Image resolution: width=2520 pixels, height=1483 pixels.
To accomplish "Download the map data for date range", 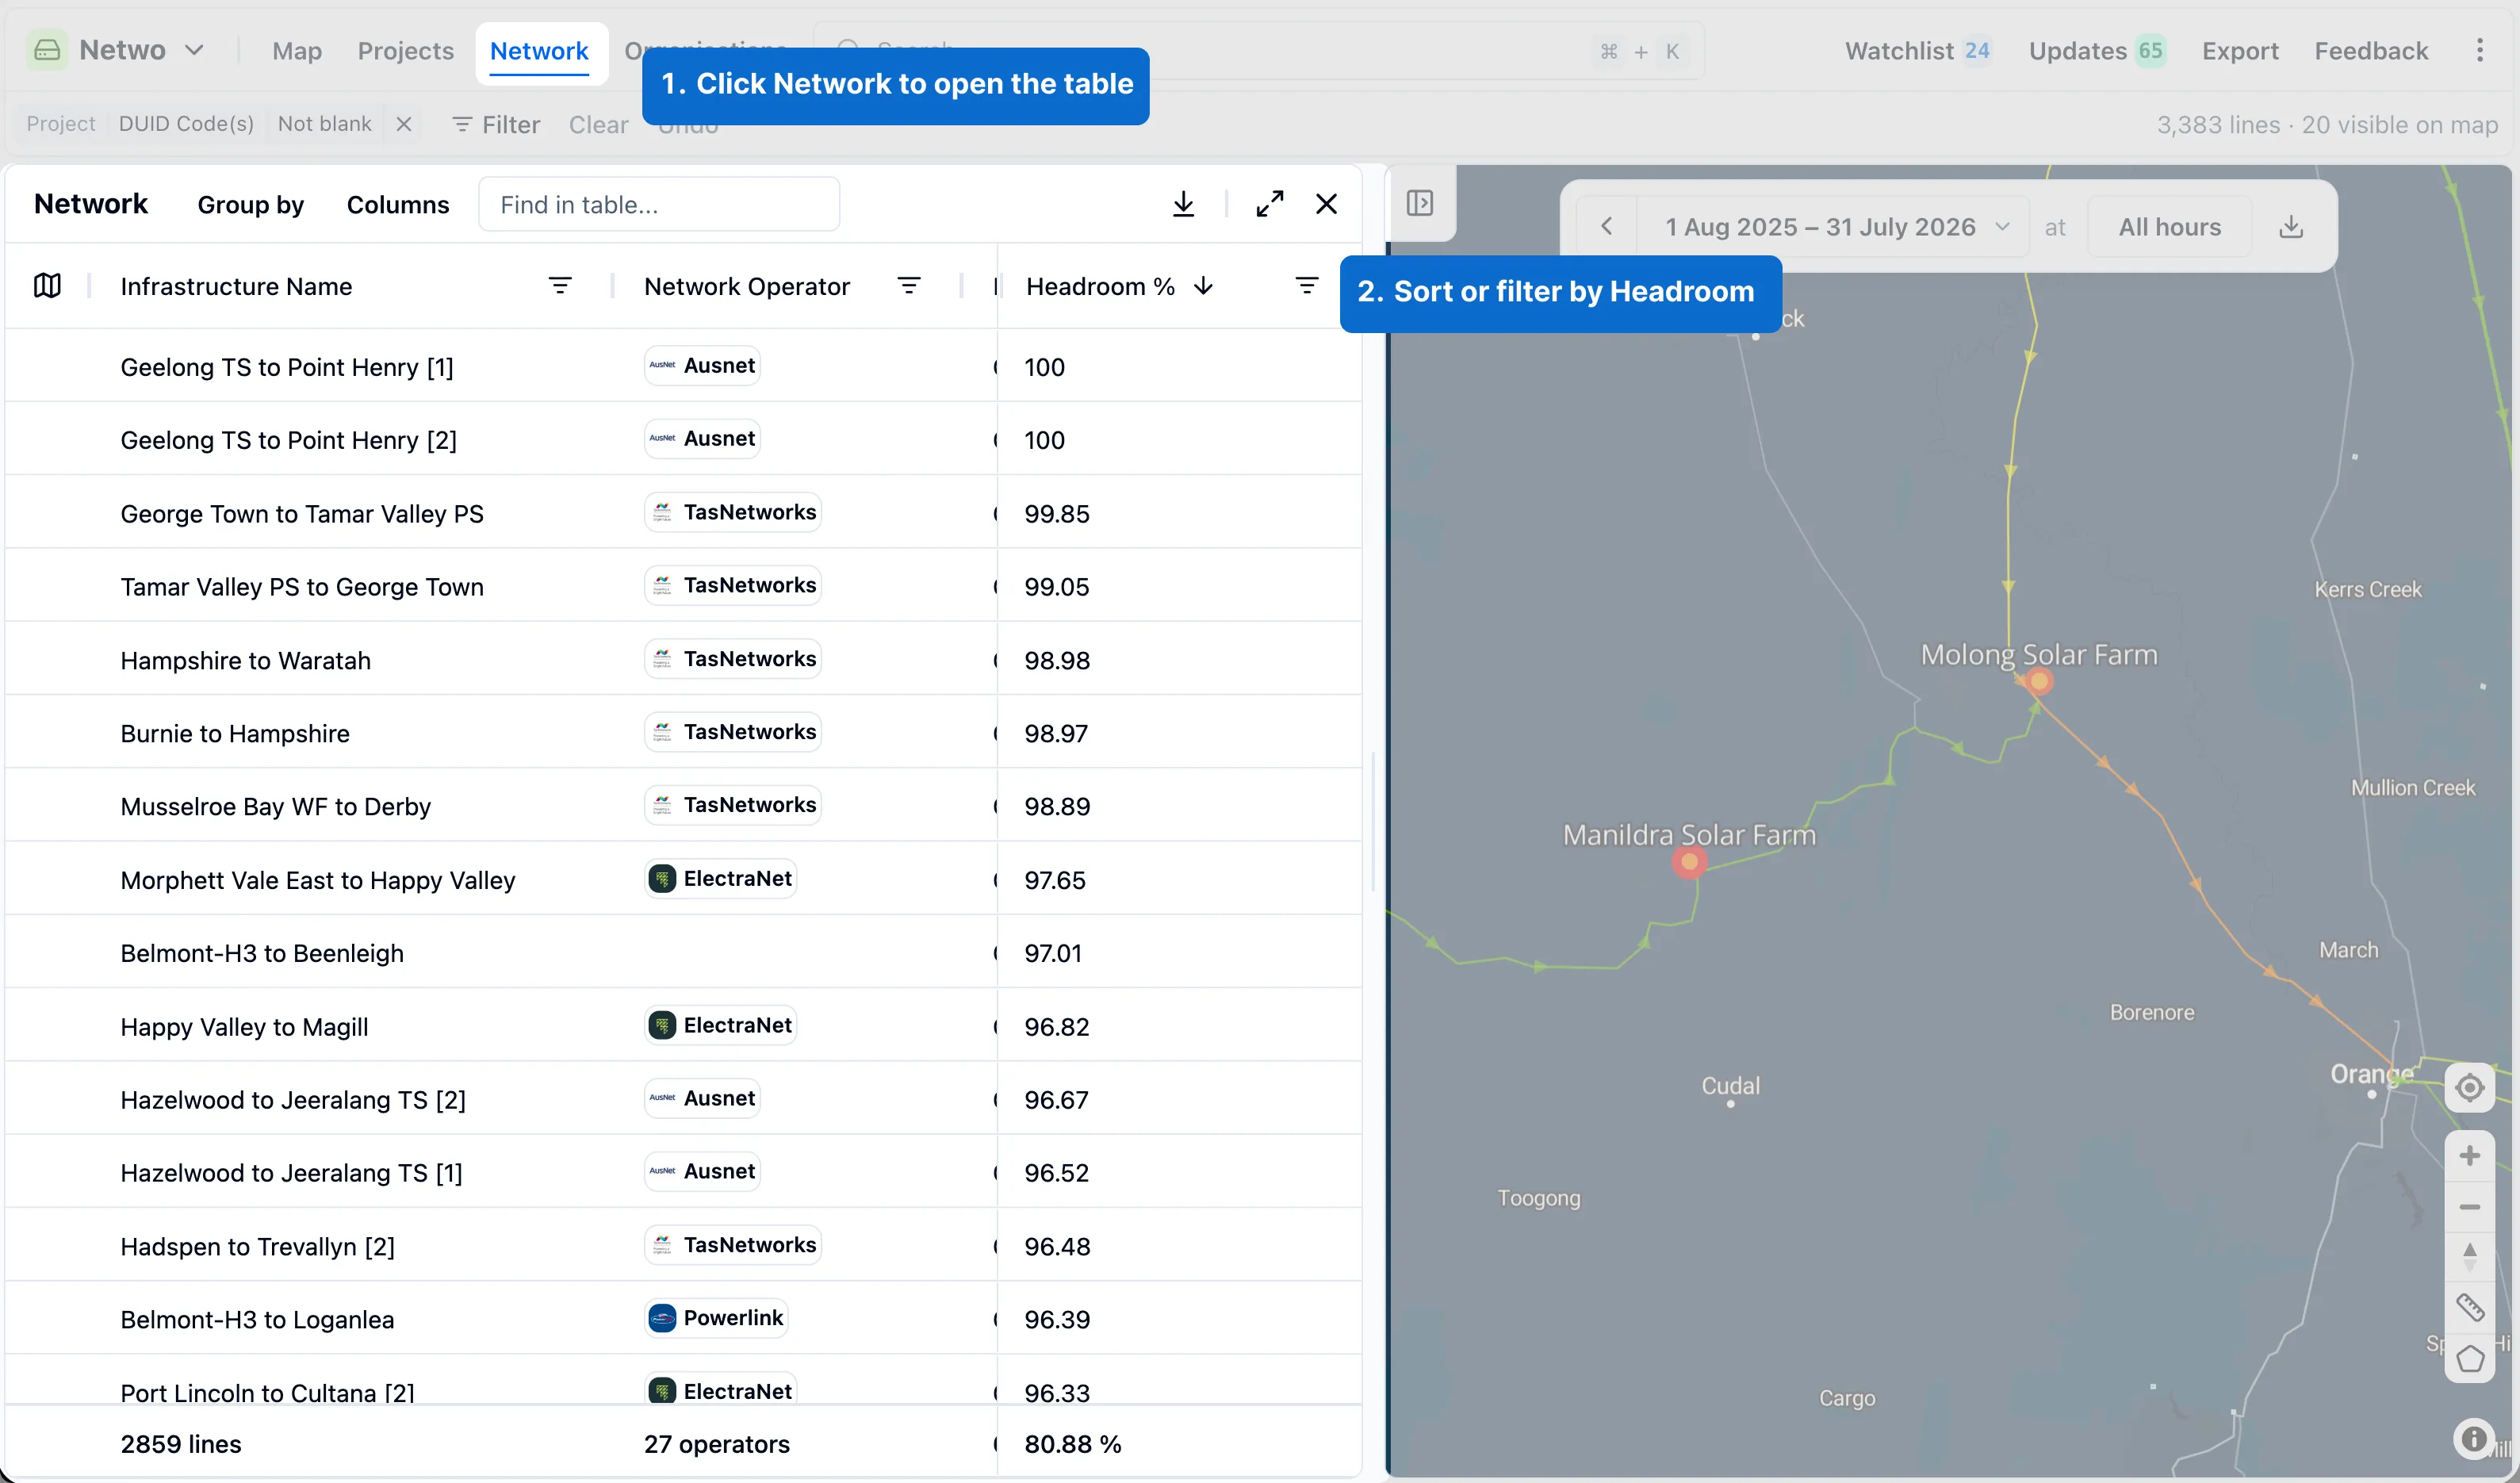I will pos(2291,227).
